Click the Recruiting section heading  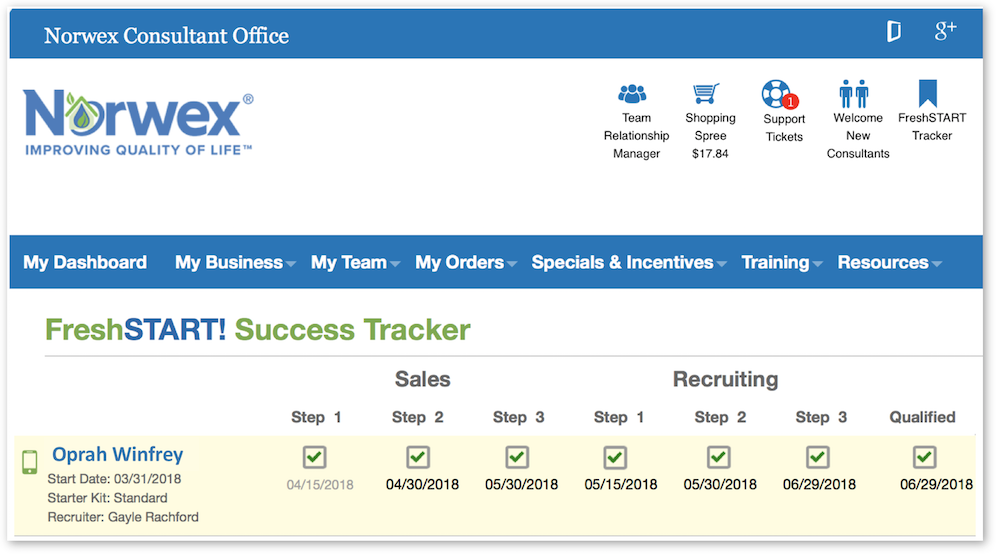pyautogui.click(x=725, y=379)
